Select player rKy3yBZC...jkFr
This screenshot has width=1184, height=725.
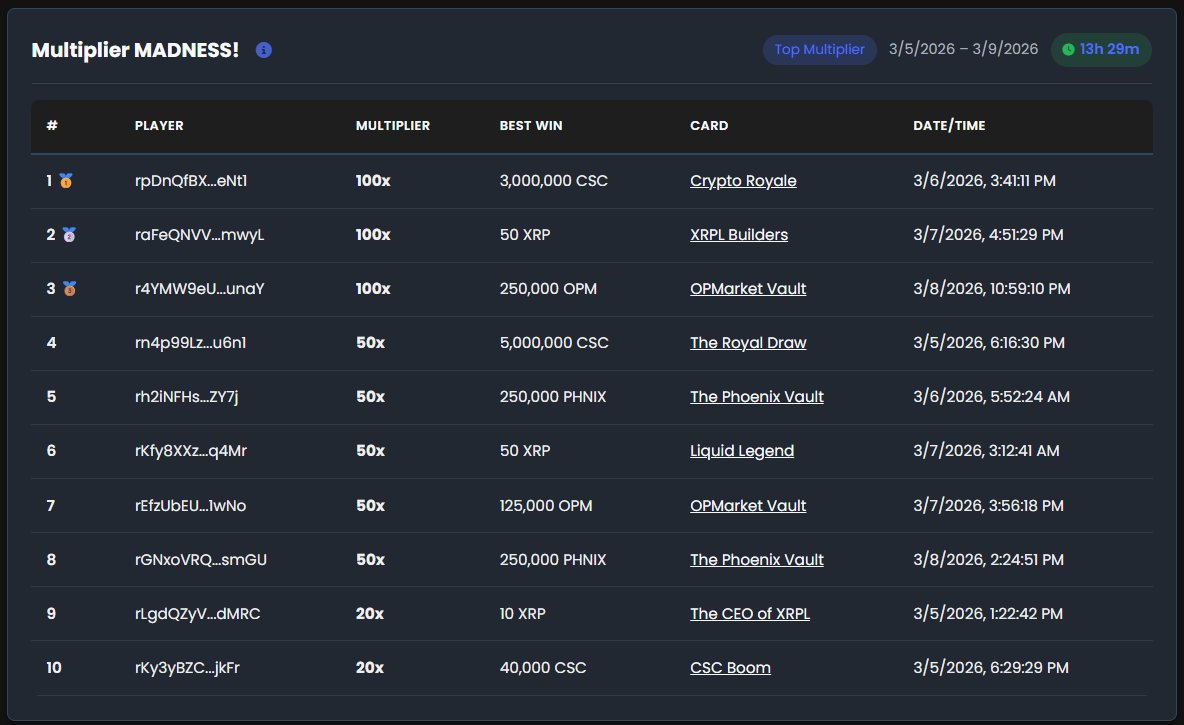tap(187, 668)
